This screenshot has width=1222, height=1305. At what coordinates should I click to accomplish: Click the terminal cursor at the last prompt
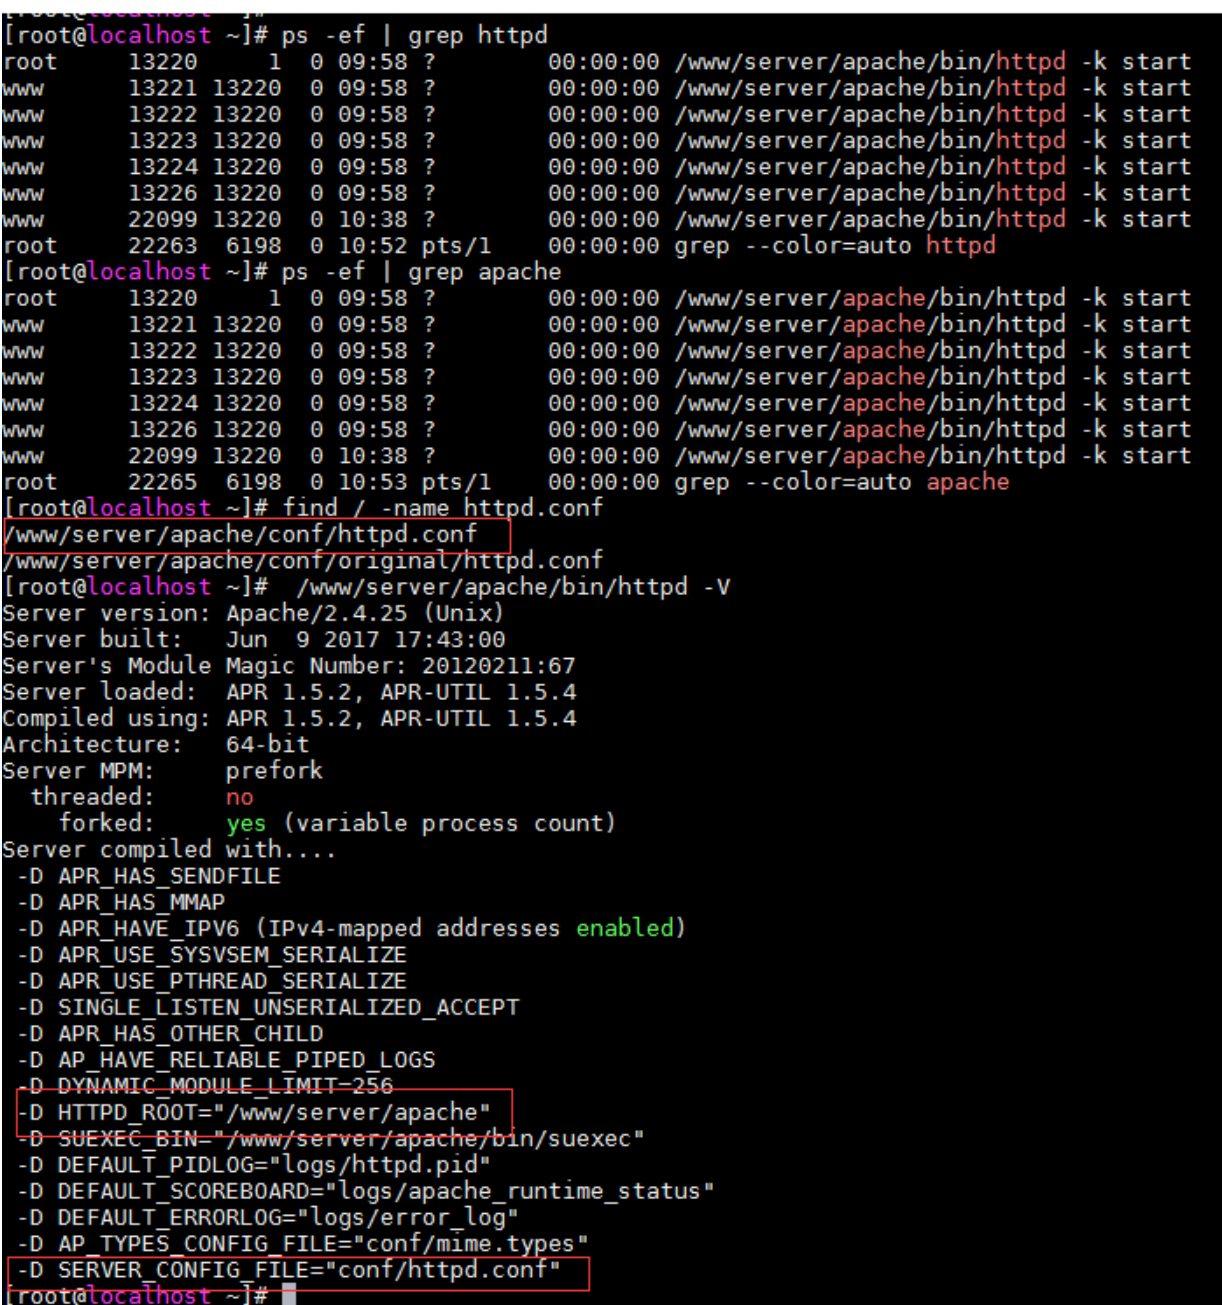coord(289,1295)
